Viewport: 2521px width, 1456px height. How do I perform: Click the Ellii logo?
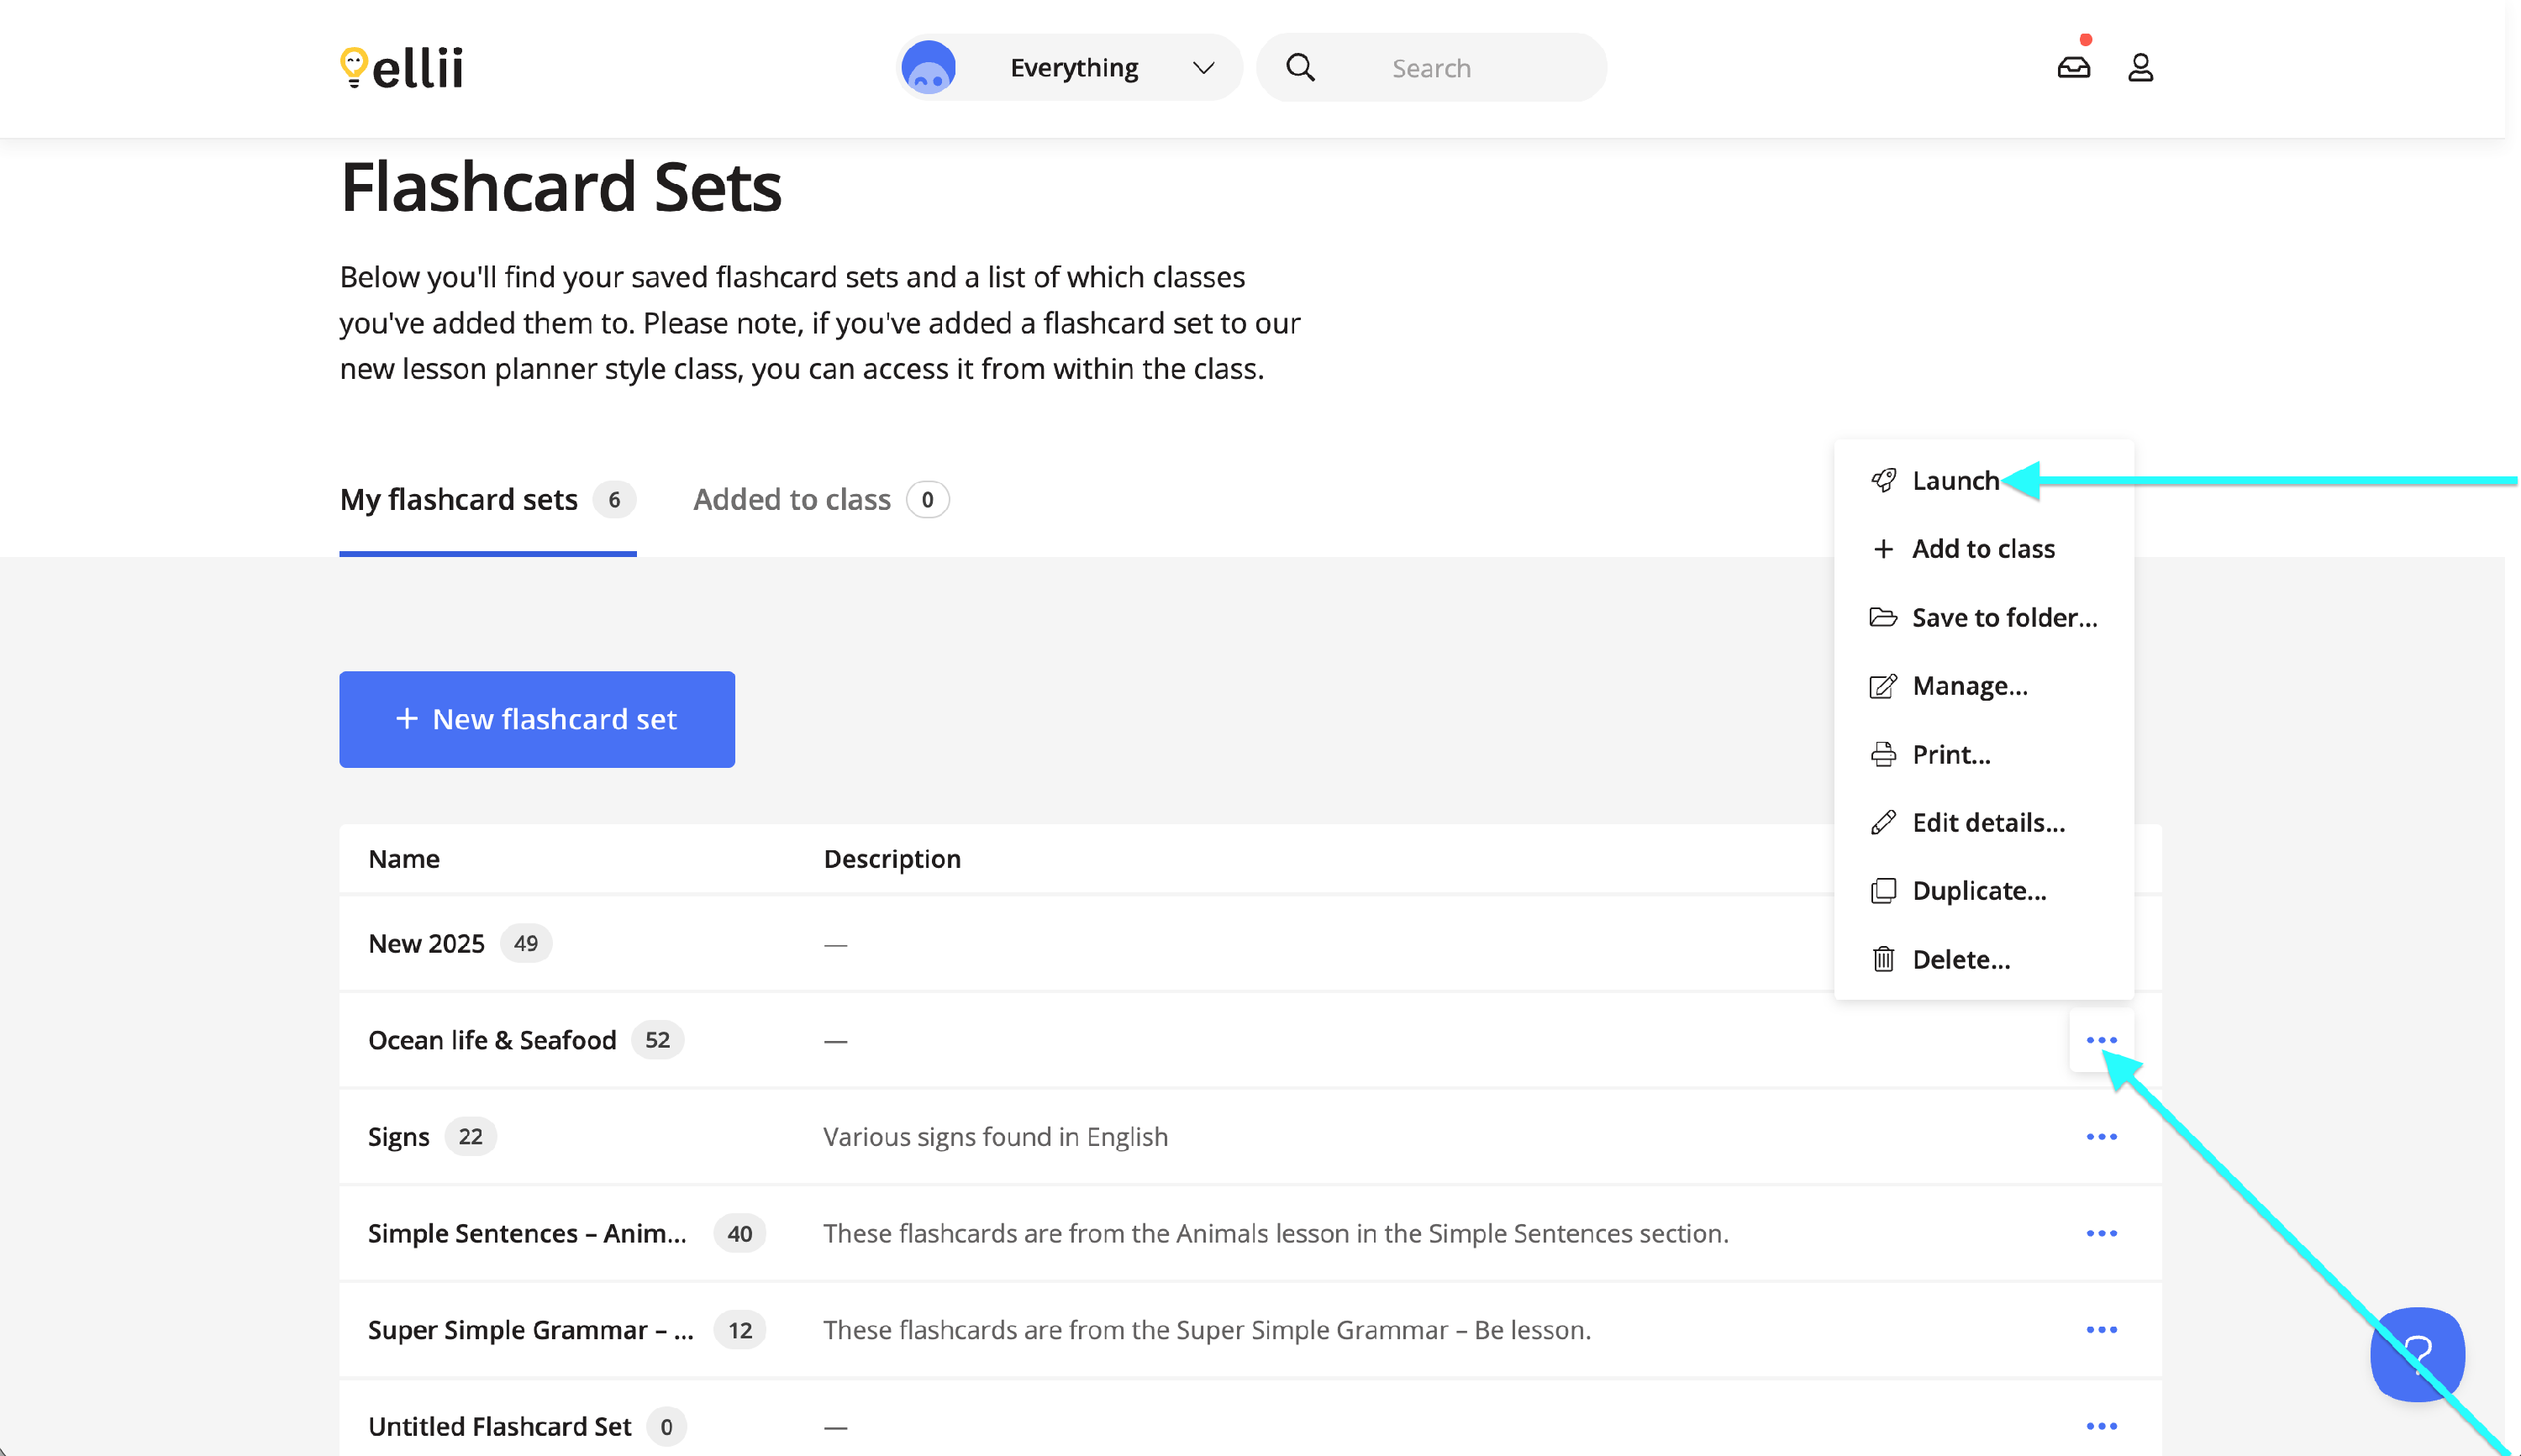[401, 68]
